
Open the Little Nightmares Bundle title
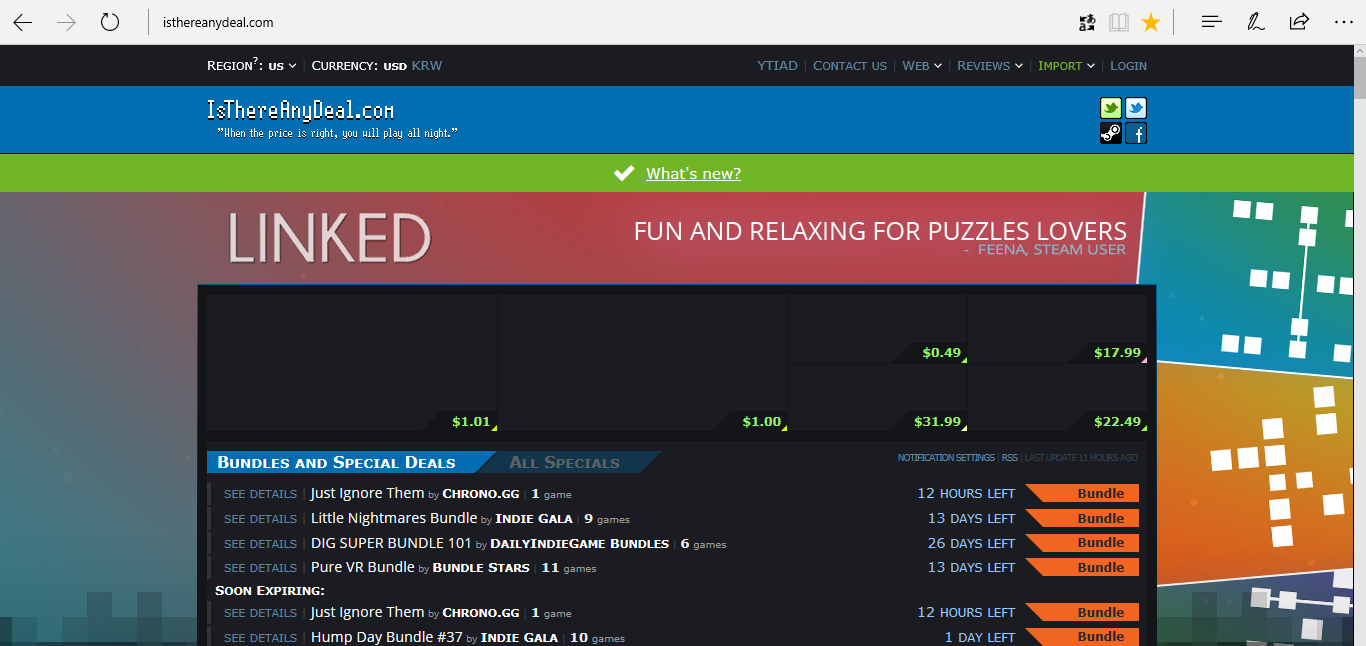(x=394, y=518)
